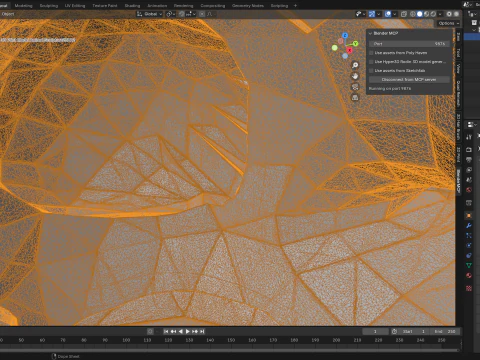Screen dimensions: 480x360
Task: Toggle X-ray mode
Action: tap(404, 14)
